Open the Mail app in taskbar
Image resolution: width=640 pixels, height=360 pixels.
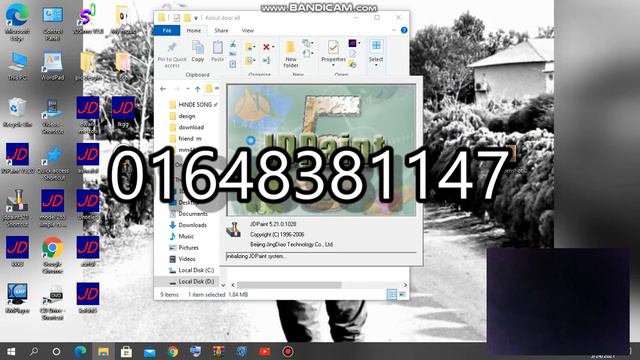click(x=149, y=351)
